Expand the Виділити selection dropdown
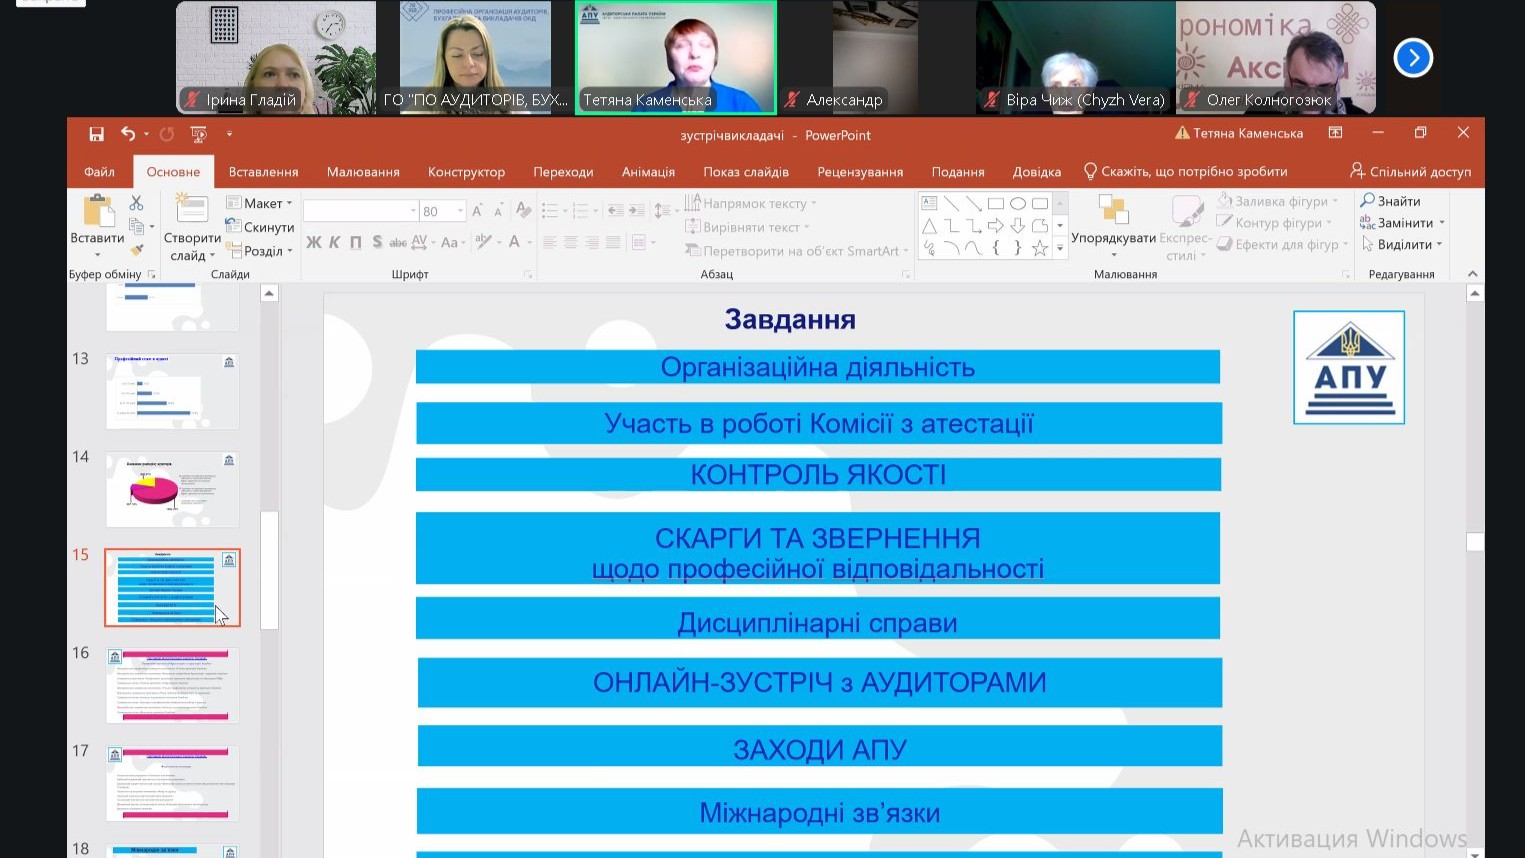The image size is (1525, 858). pyautogui.click(x=1403, y=245)
